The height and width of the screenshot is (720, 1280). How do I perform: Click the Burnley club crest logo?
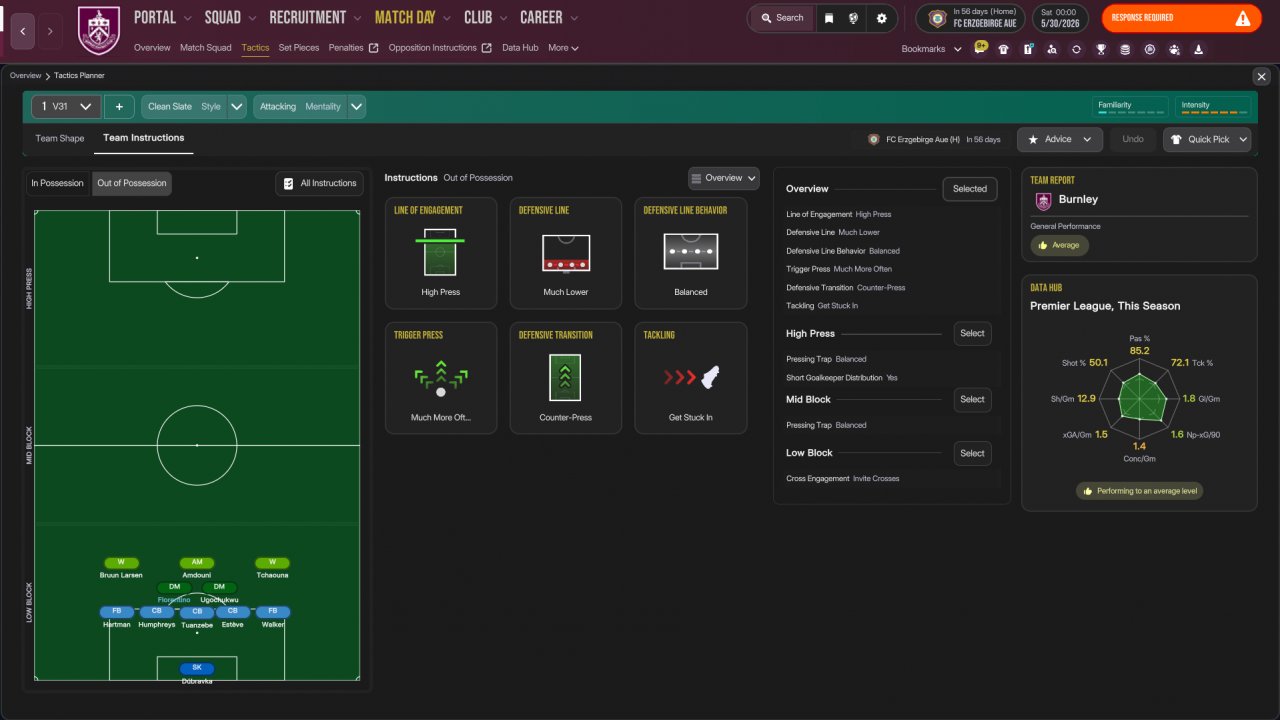pos(98,31)
